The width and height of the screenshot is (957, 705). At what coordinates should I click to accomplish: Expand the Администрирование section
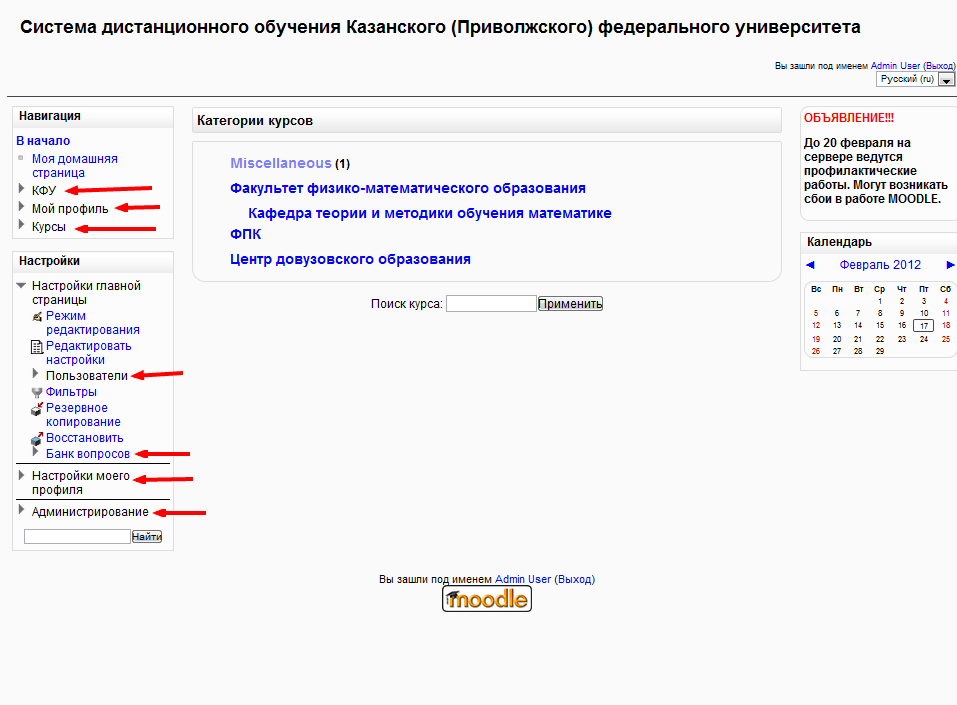click(21, 510)
